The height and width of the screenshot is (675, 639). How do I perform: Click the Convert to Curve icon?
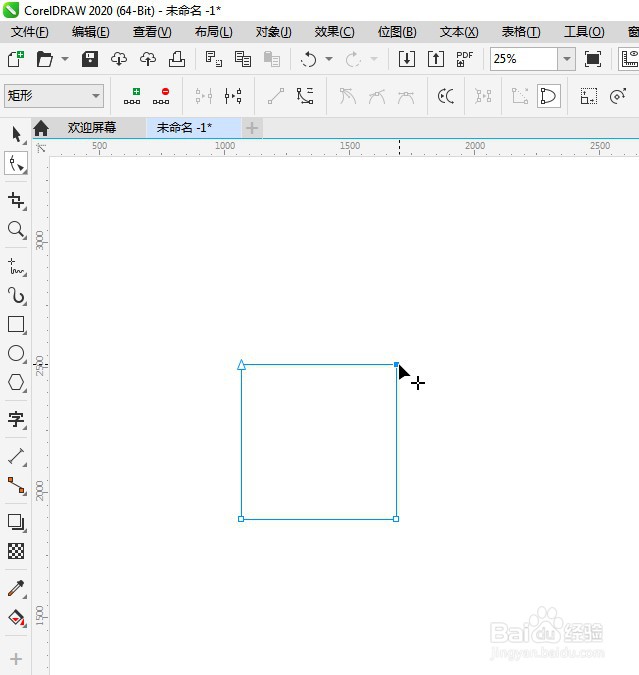click(305, 96)
